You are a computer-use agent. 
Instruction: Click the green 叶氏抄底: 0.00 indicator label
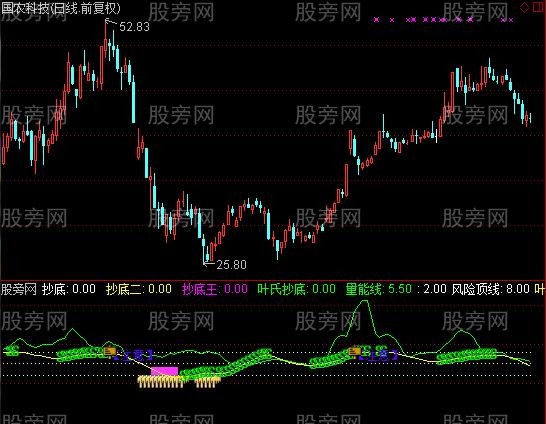point(297,289)
